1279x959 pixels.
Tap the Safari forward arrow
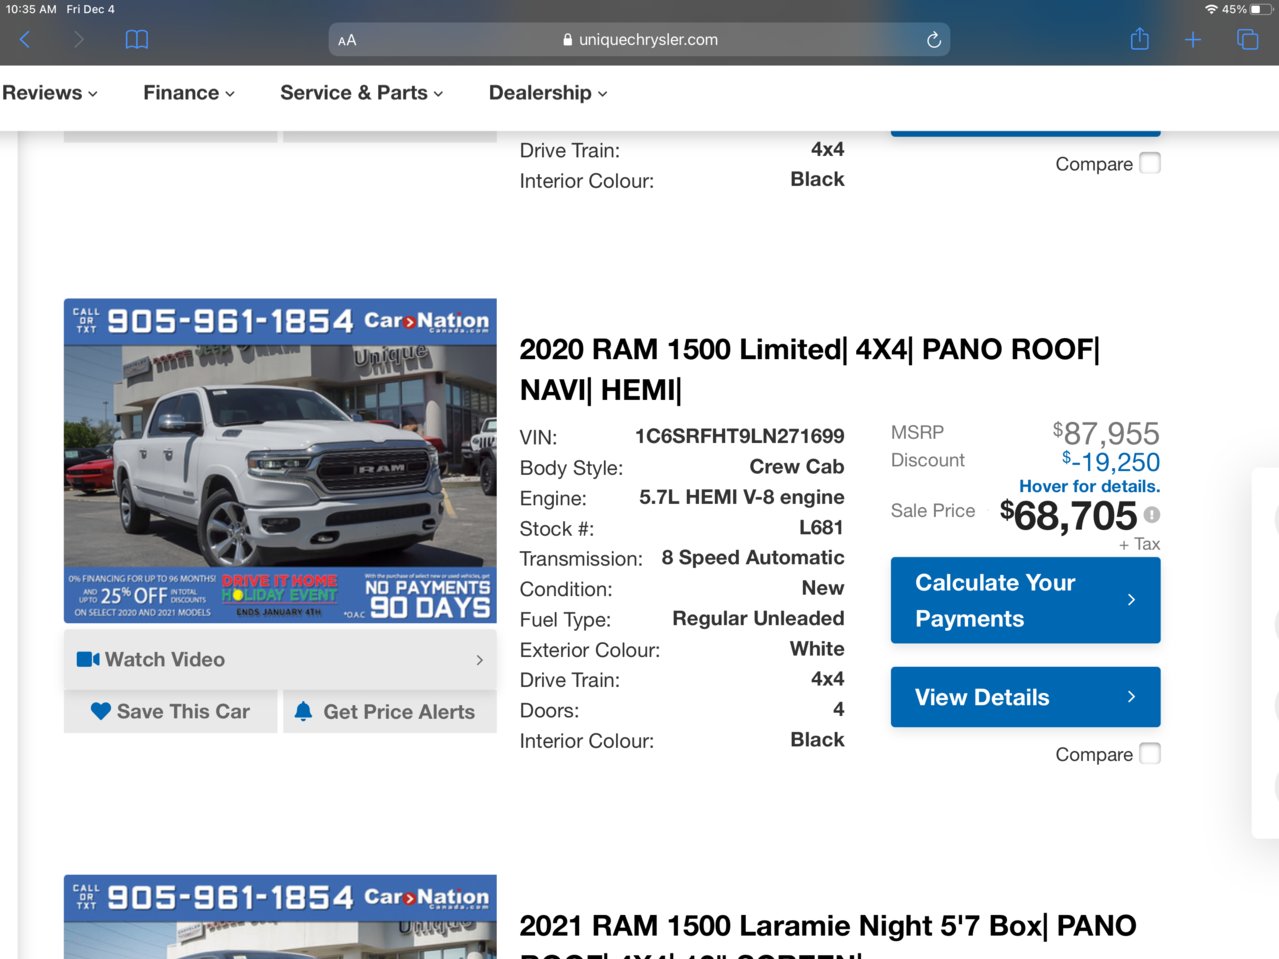pos(78,40)
